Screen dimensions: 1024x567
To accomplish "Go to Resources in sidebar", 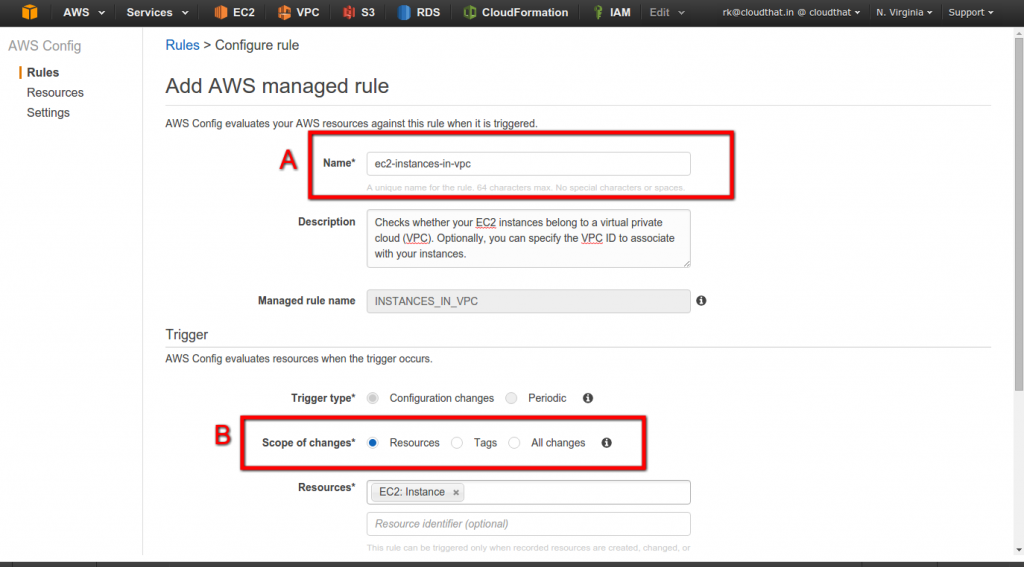I will click(55, 93).
